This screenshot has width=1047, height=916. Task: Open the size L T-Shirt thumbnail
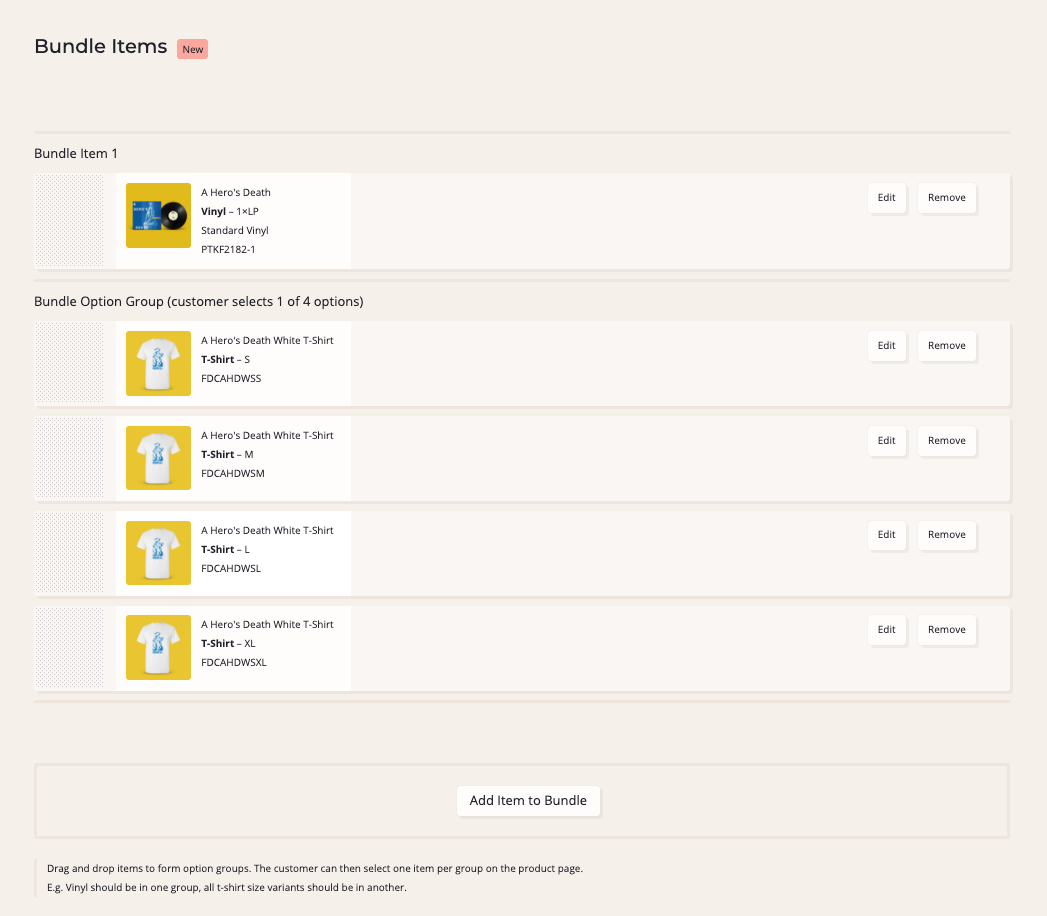158,553
